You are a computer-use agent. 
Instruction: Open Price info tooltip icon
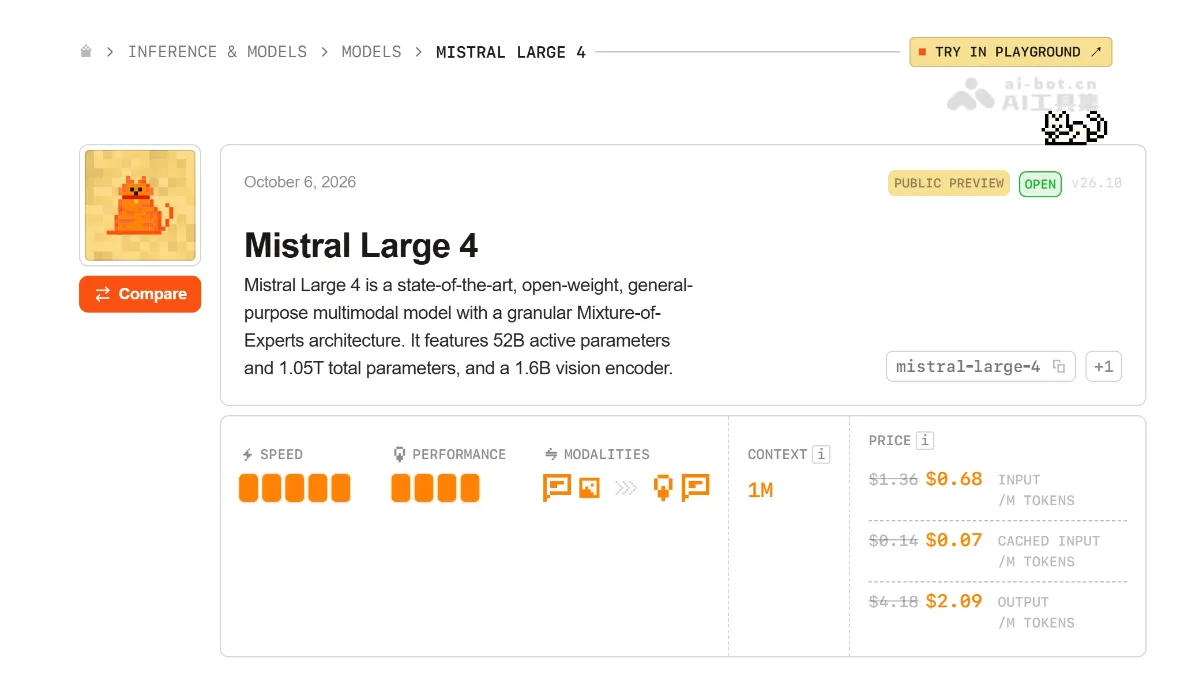[x=925, y=440]
